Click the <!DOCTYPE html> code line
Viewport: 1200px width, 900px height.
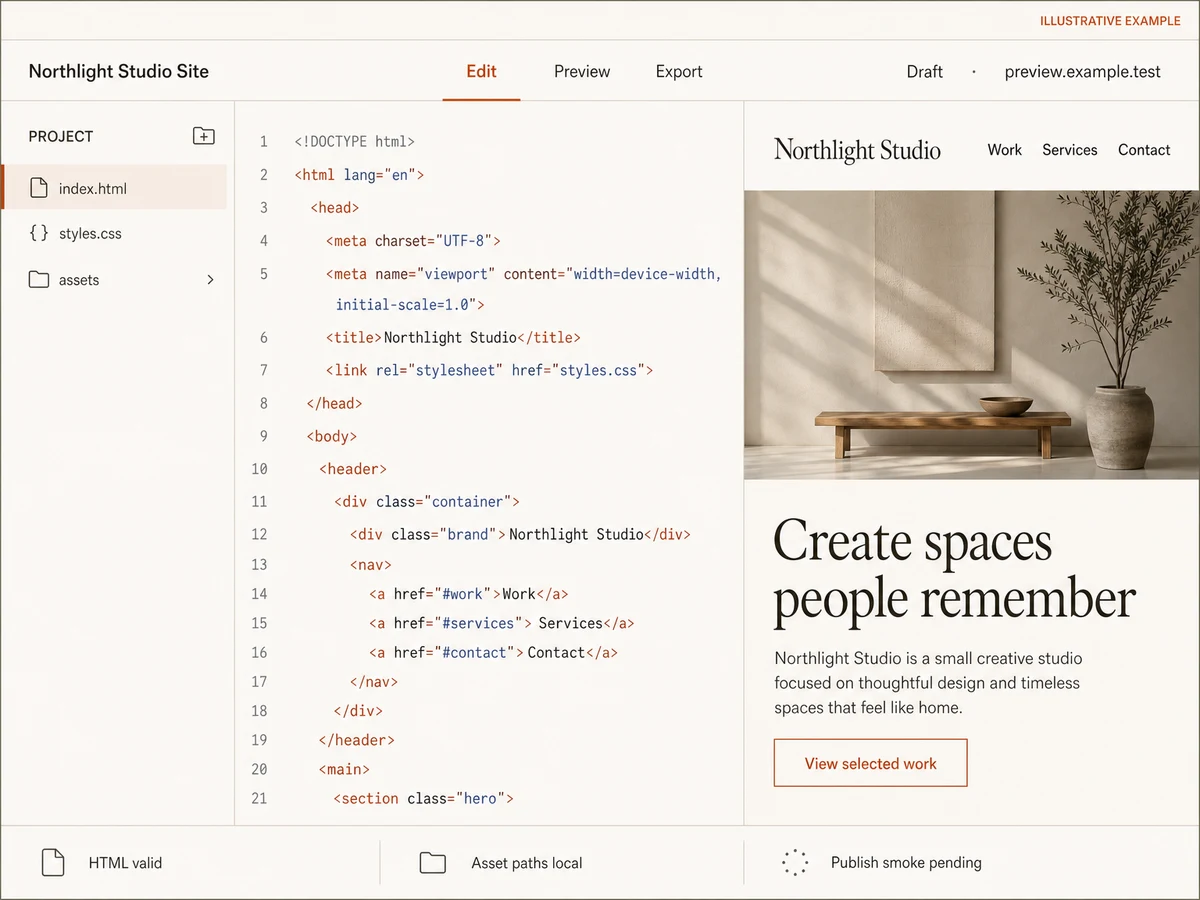point(354,142)
